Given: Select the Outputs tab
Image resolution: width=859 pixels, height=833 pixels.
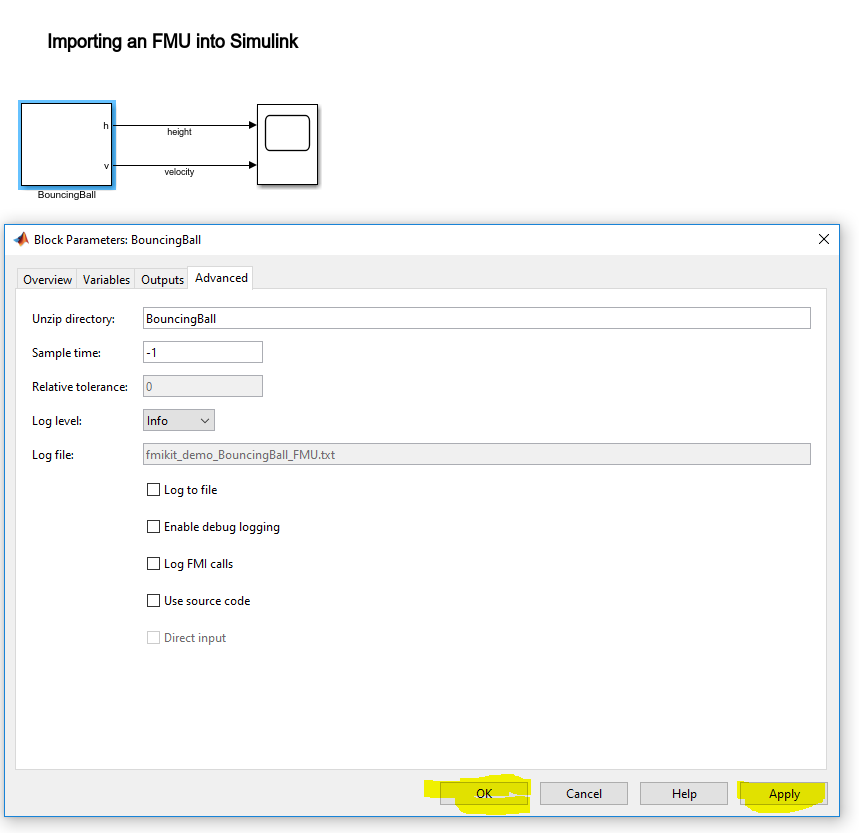Looking at the screenshot, I should tap(161, 279).
